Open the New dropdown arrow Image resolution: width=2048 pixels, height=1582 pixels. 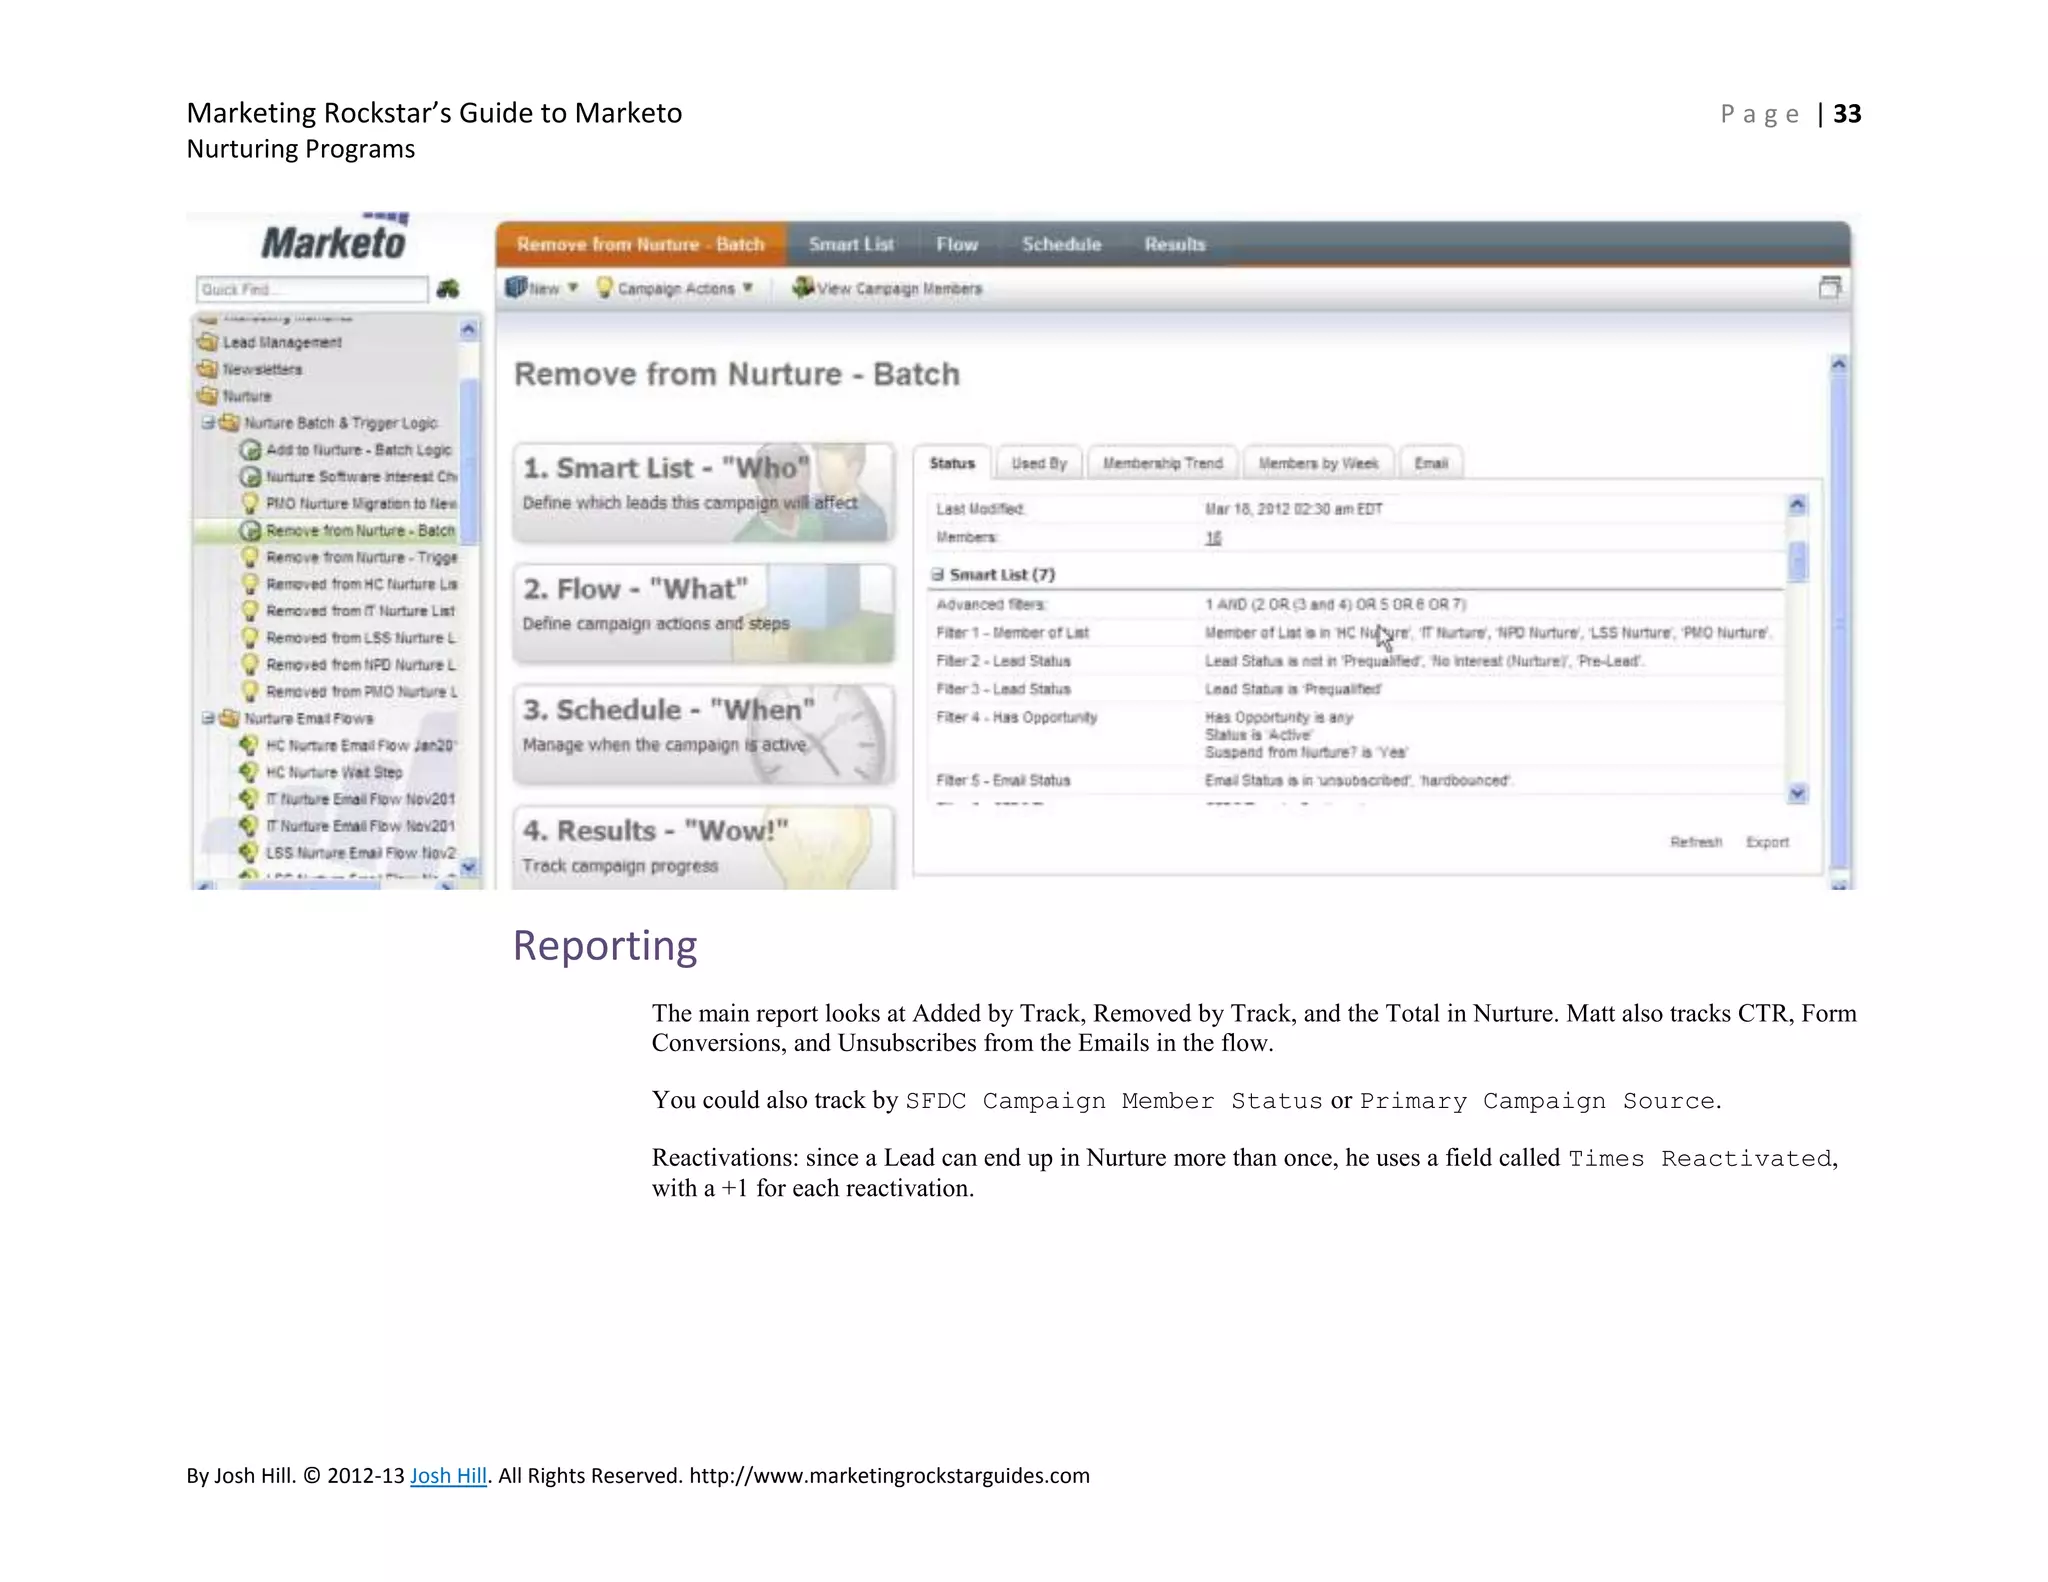click(573, 288)
